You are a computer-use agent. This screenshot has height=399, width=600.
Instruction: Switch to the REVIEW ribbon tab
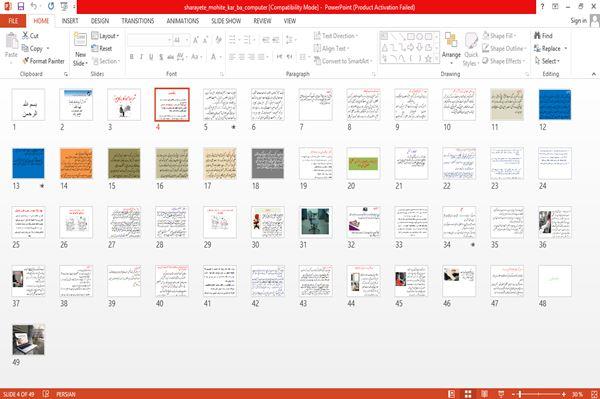(x=262, y=21)
